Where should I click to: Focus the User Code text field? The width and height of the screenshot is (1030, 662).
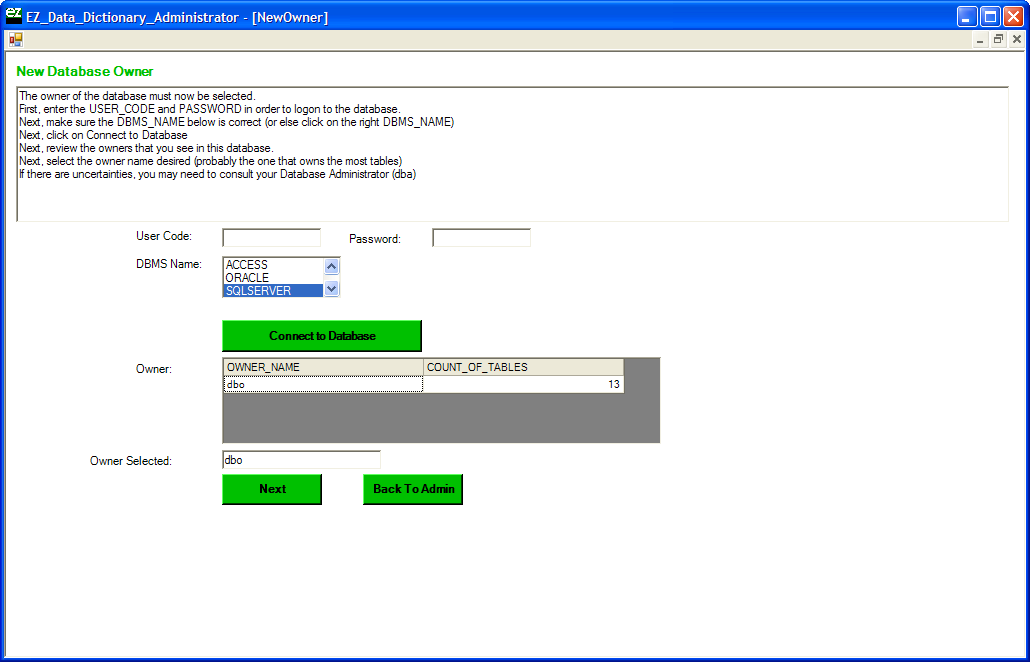coord(271,238)
